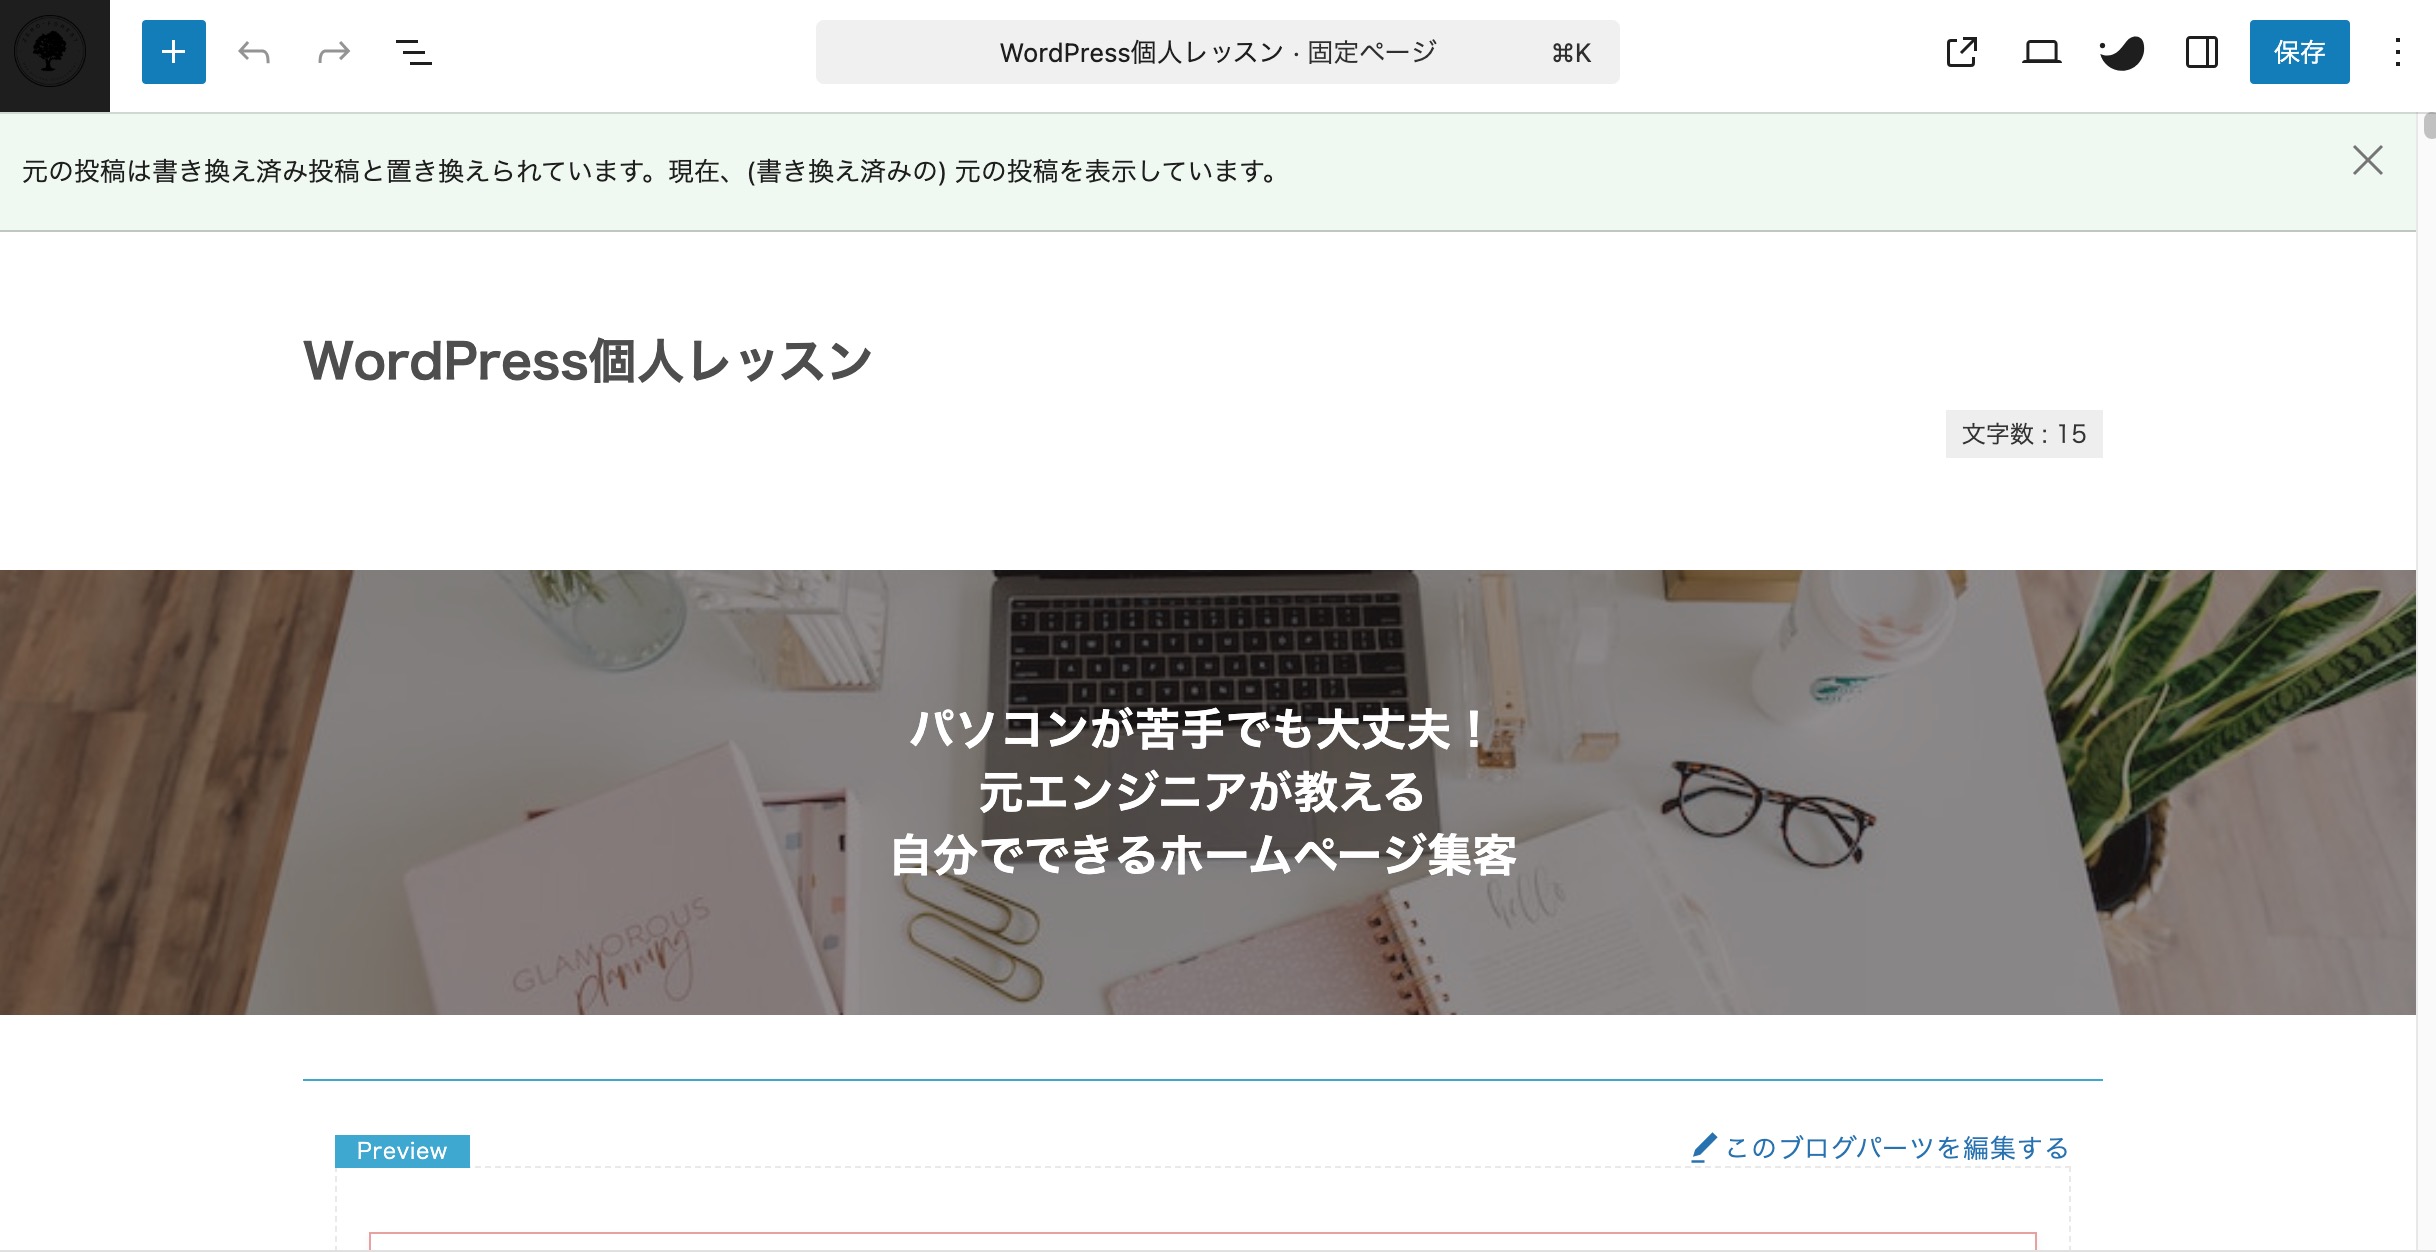Click cover text 自分でできるホームページ集客
This screenshot has width=2436, height=1252.
1203,855
